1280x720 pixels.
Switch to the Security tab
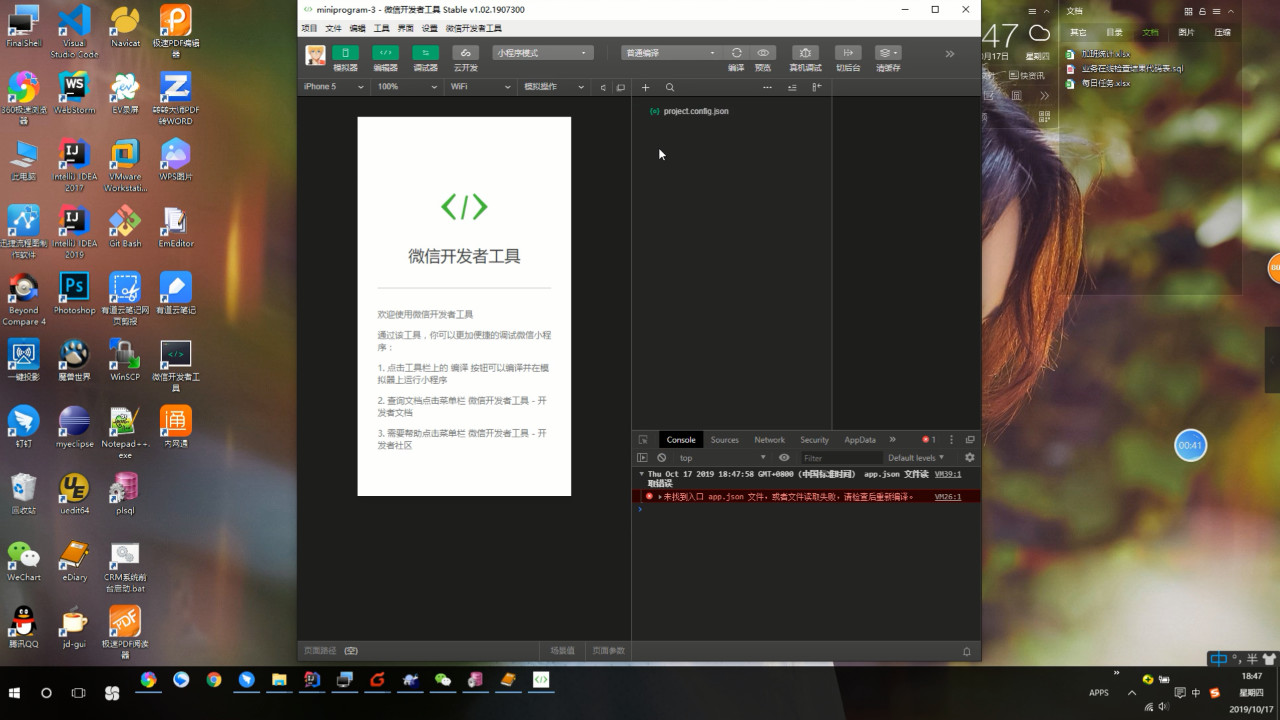click(x=814, y=440)
